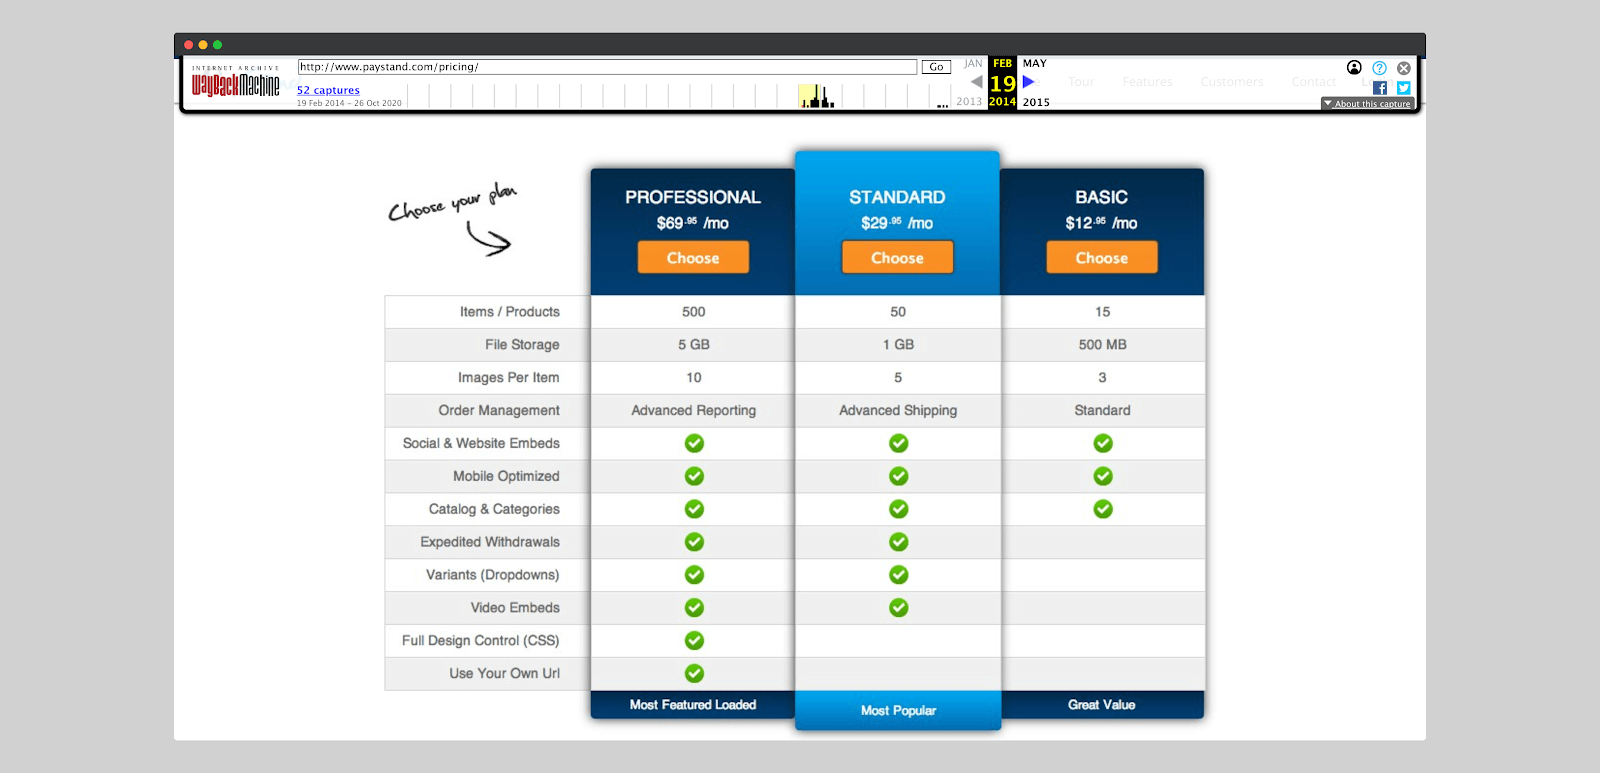Close the Wayback toolbar with the X icon
Image resolution: width=1600 pixels, height=773 pixels.
[x=1404, y=68]
